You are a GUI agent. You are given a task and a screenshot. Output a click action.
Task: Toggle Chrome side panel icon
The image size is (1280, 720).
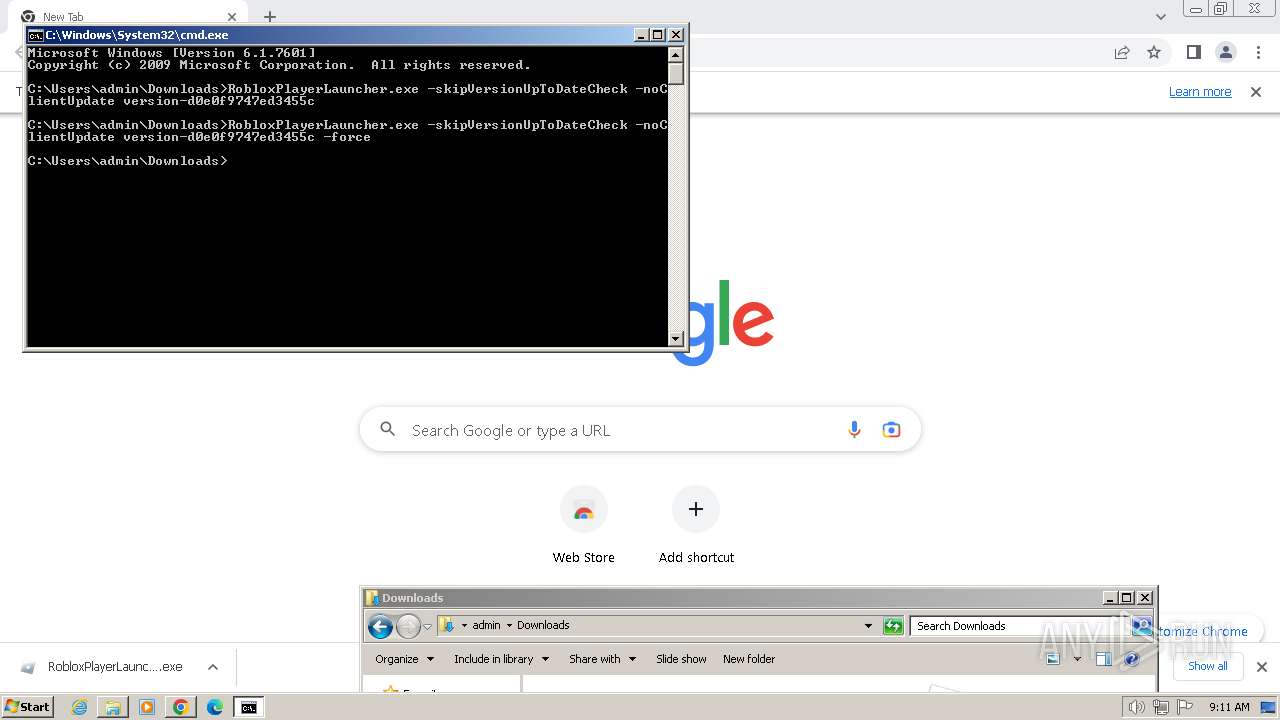1193,52
